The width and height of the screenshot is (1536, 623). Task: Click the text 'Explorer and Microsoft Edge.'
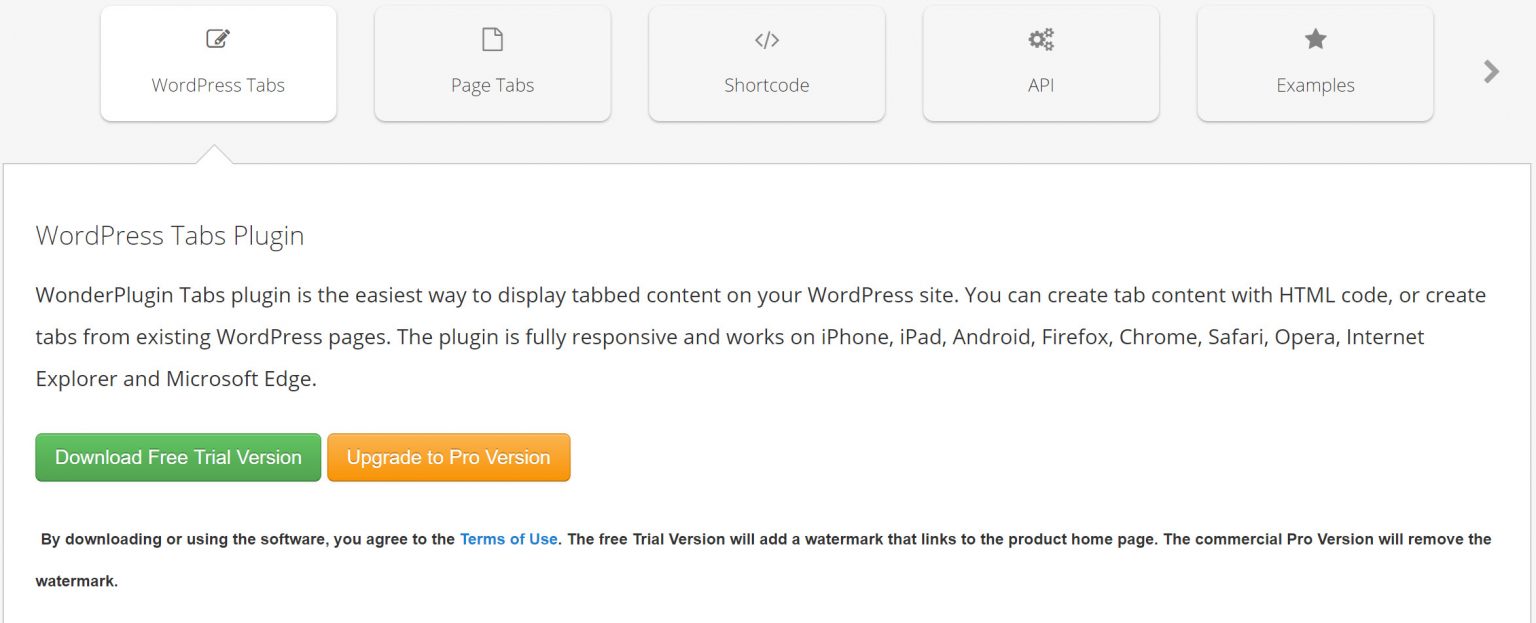[x=176, y=379]
